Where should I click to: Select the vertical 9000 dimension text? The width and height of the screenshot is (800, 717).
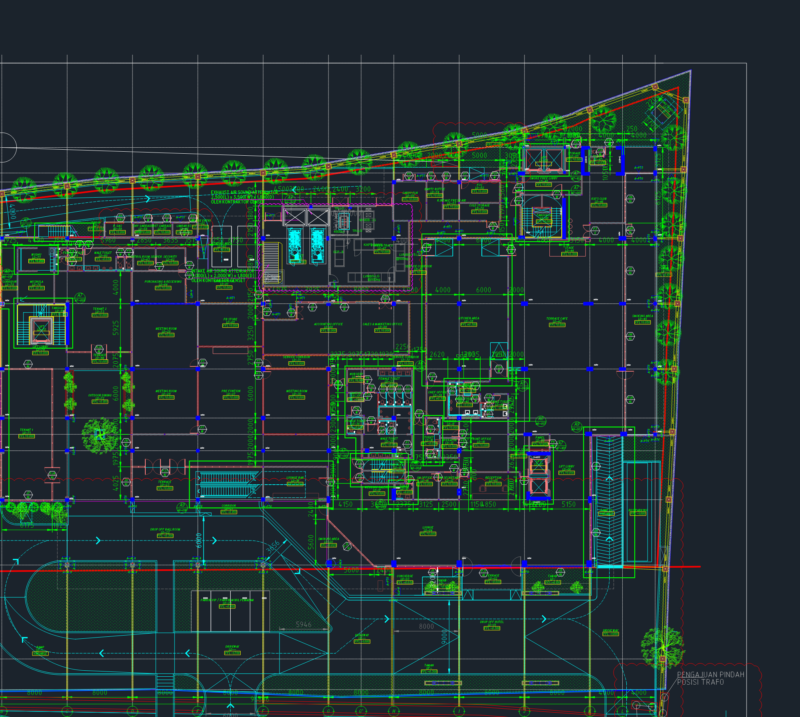[x=444, y=636]
